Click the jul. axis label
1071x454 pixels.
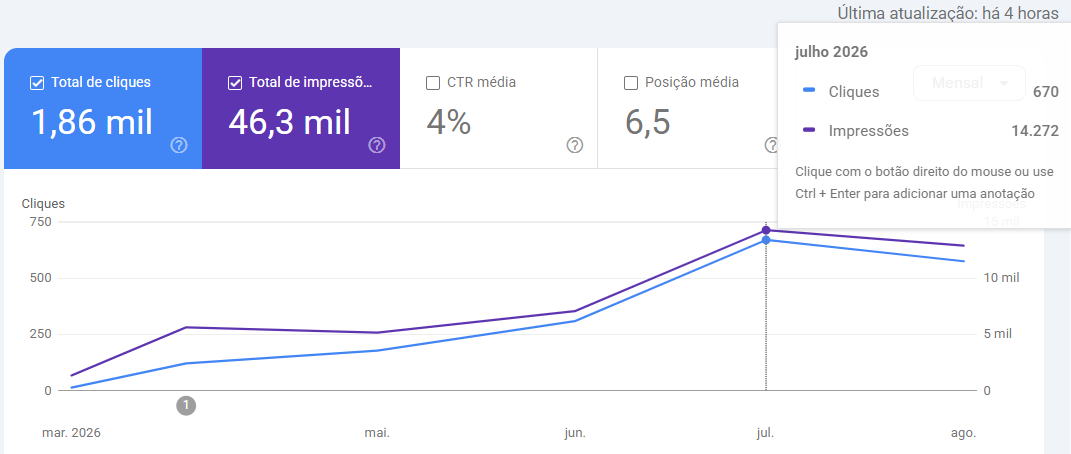pyautogui.click(x=766, y=433)
